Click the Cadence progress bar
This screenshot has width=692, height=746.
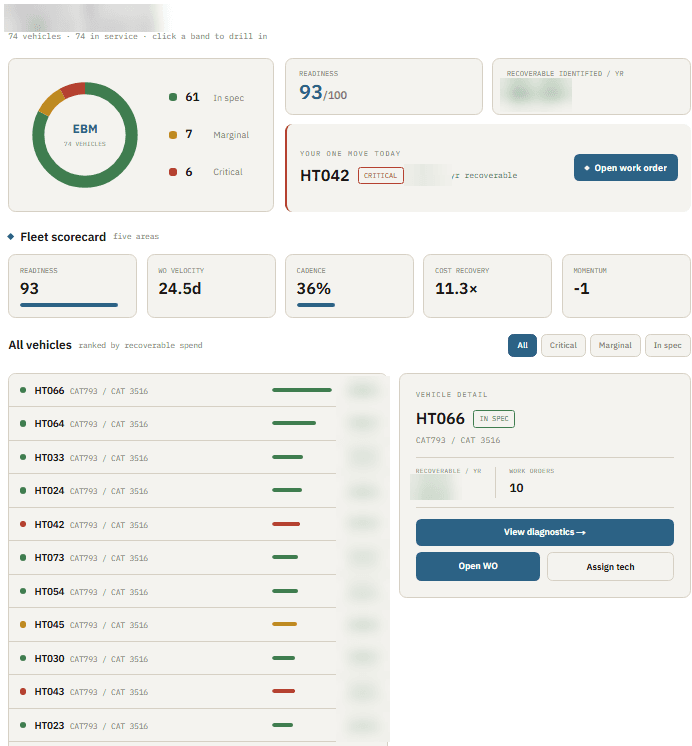click(x=316, y=305)
